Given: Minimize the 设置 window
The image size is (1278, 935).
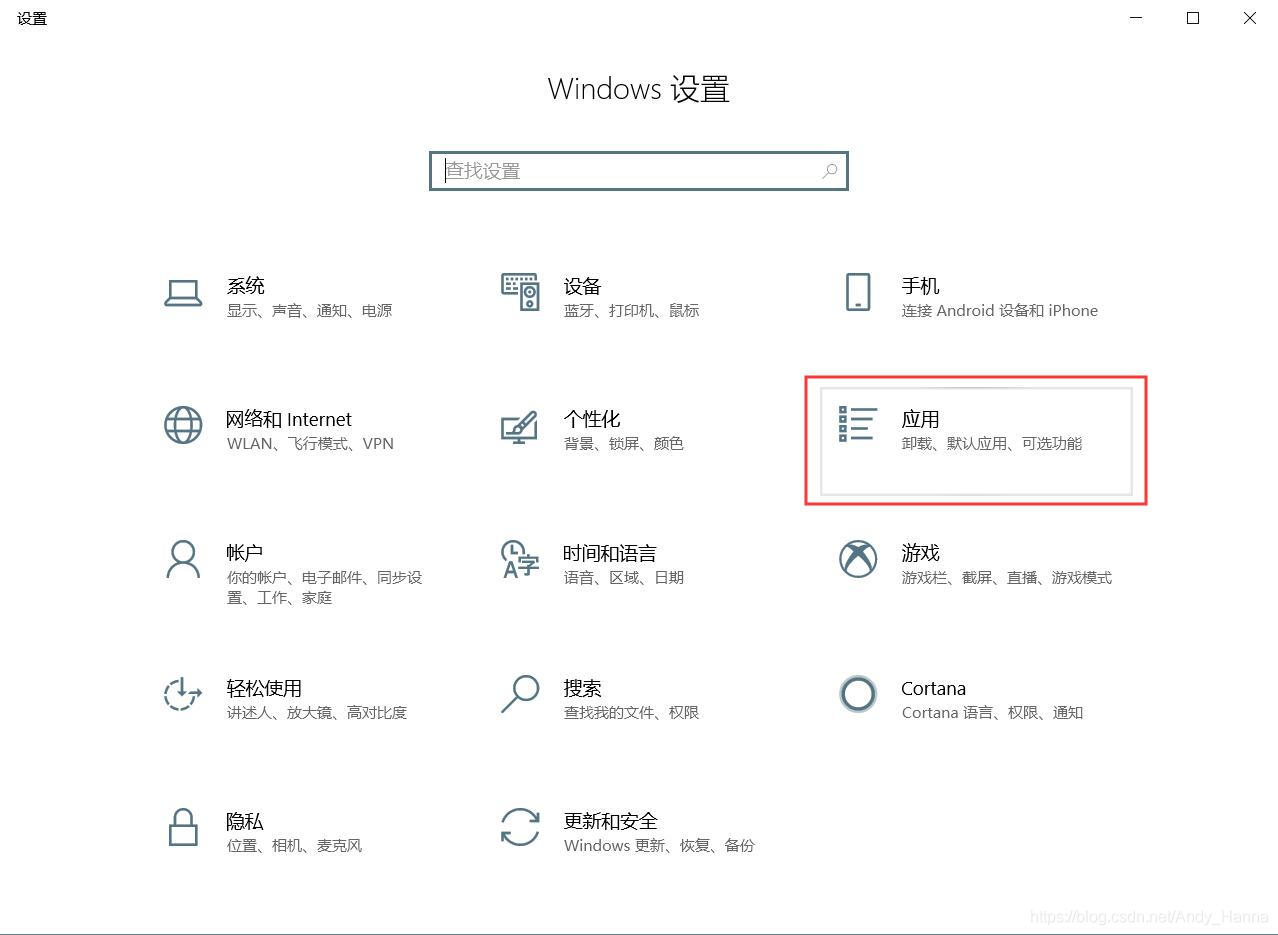Looking at the screenshot, I should point(1136,18).
